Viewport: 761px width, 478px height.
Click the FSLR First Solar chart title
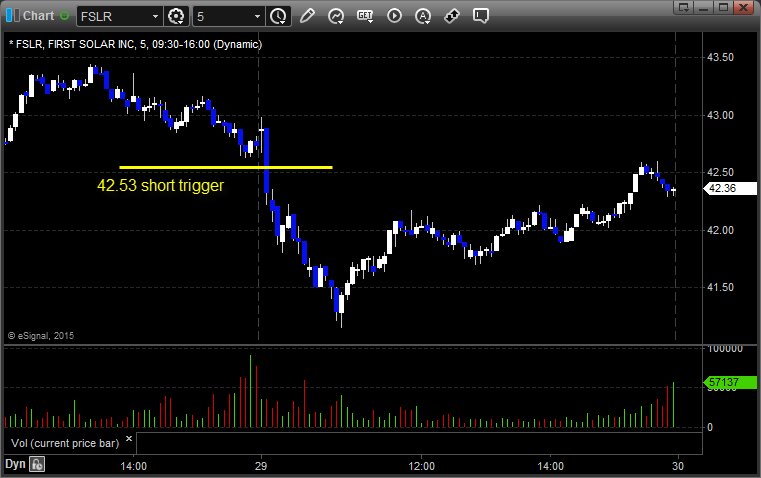coord(135,44)
